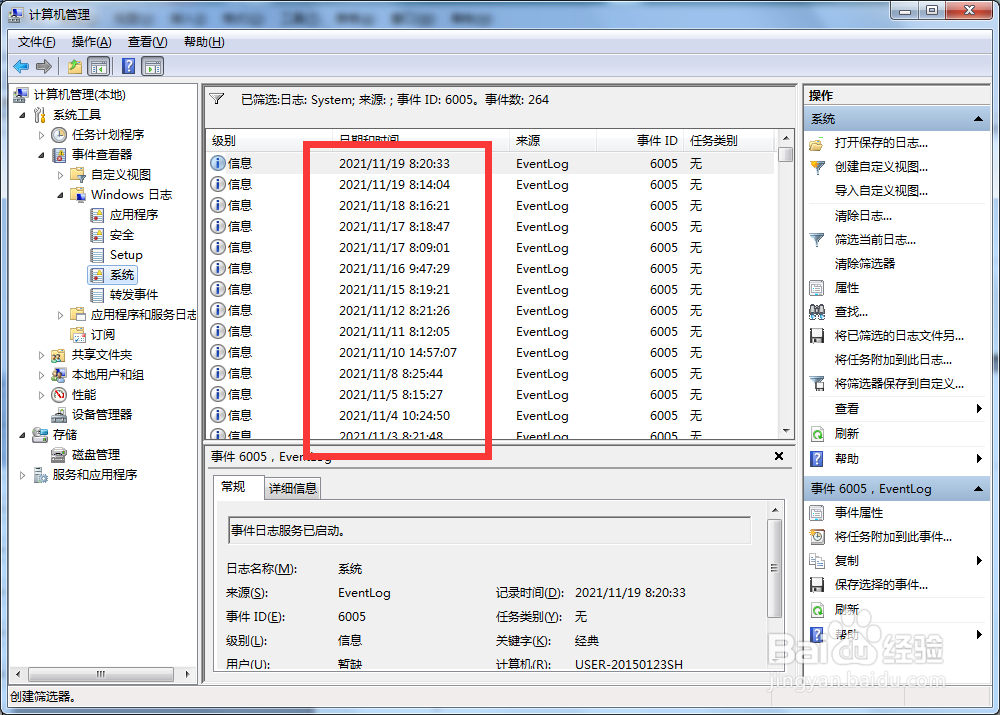Collapse 事件 6005, EventLog actions section
Viewport: 1000px width, 715px height.
point(978,489)
